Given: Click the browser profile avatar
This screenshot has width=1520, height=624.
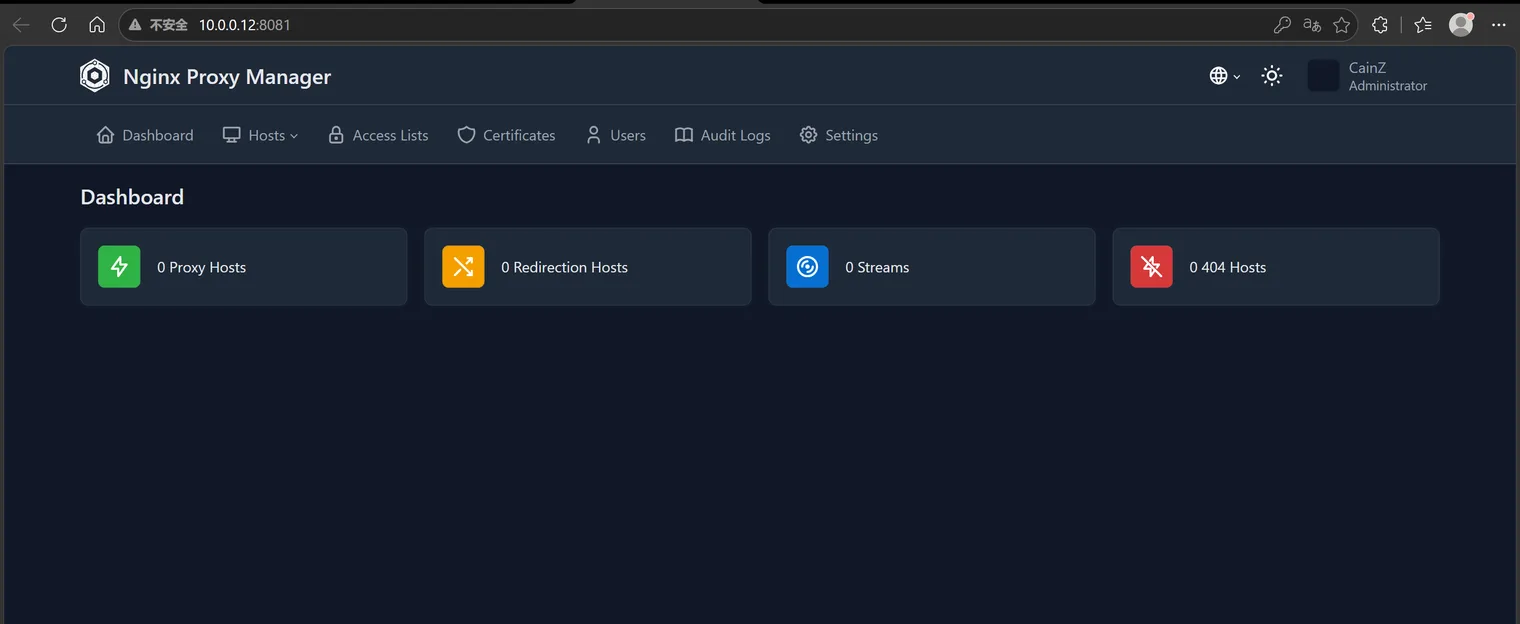Looking at the screenshot, I should click(1462, 25).
